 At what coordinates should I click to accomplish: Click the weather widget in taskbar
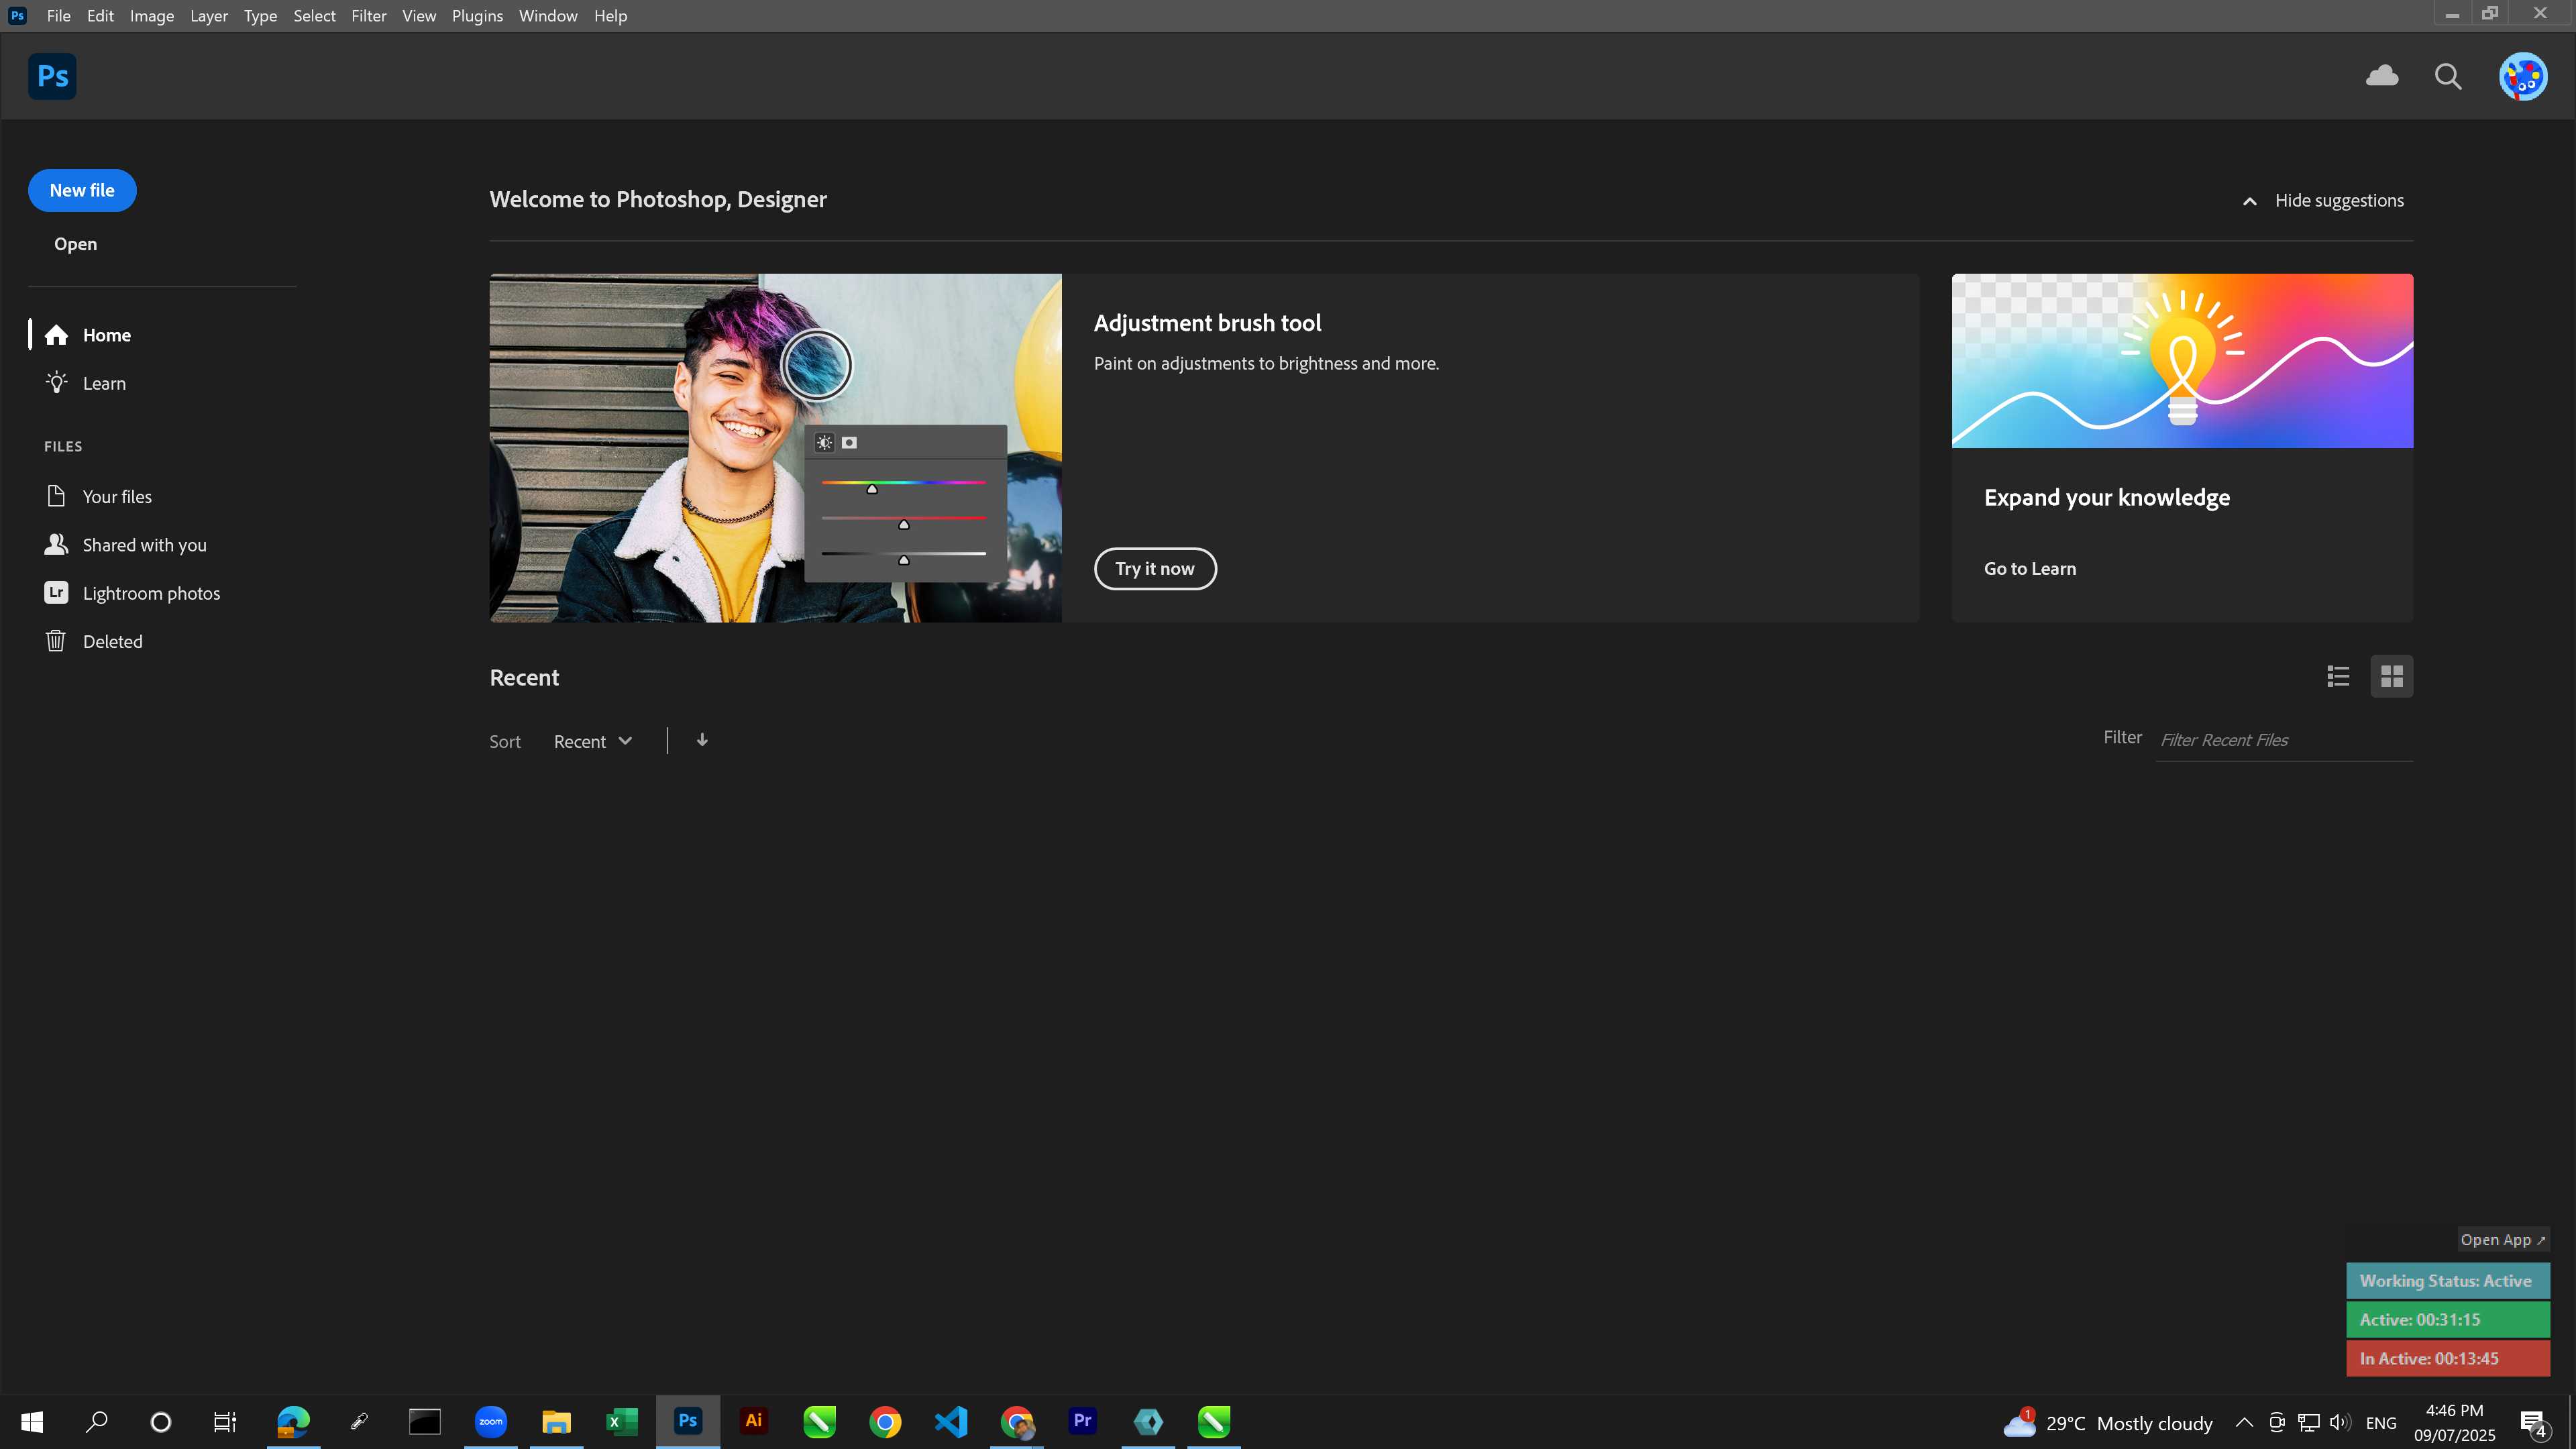click(2108, 1423)
